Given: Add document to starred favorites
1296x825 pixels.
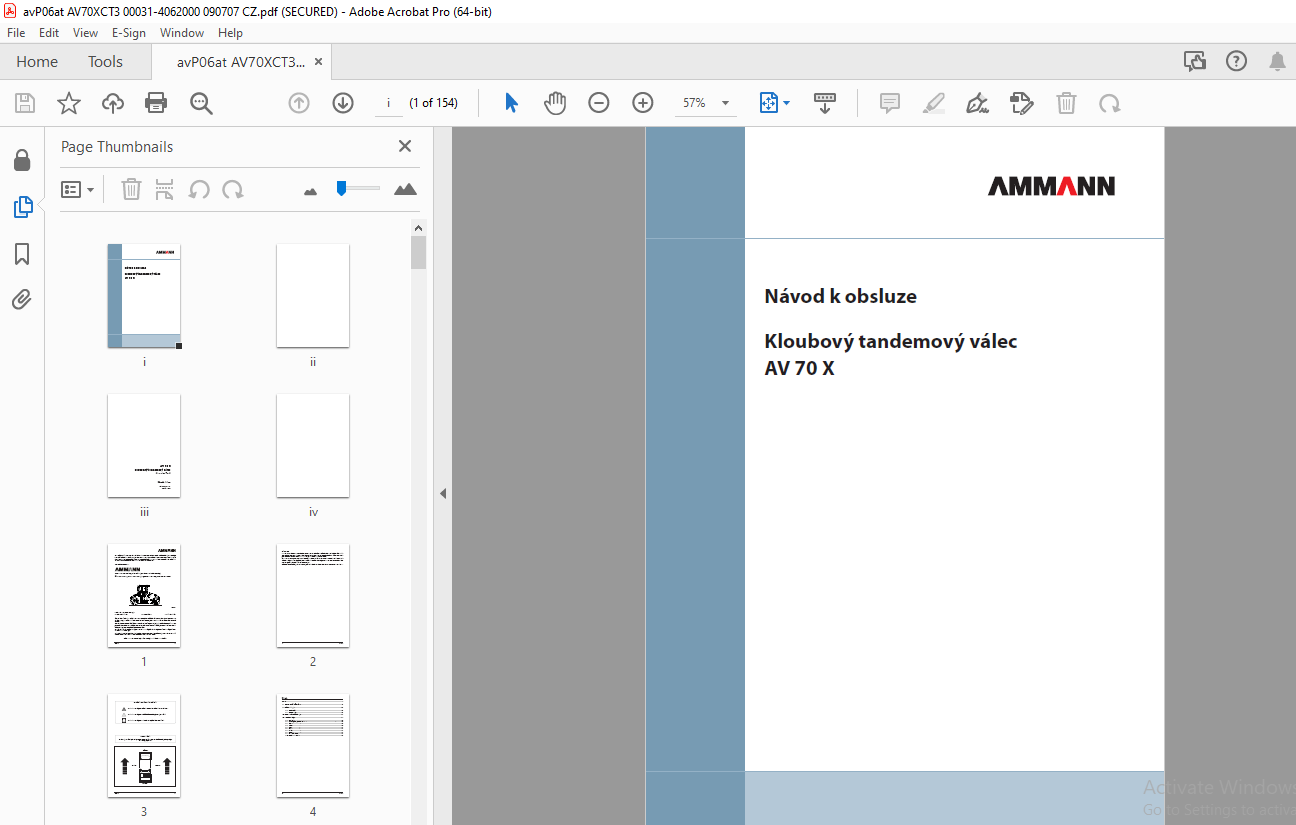Looking at the screenshot, I should (68, 103).
